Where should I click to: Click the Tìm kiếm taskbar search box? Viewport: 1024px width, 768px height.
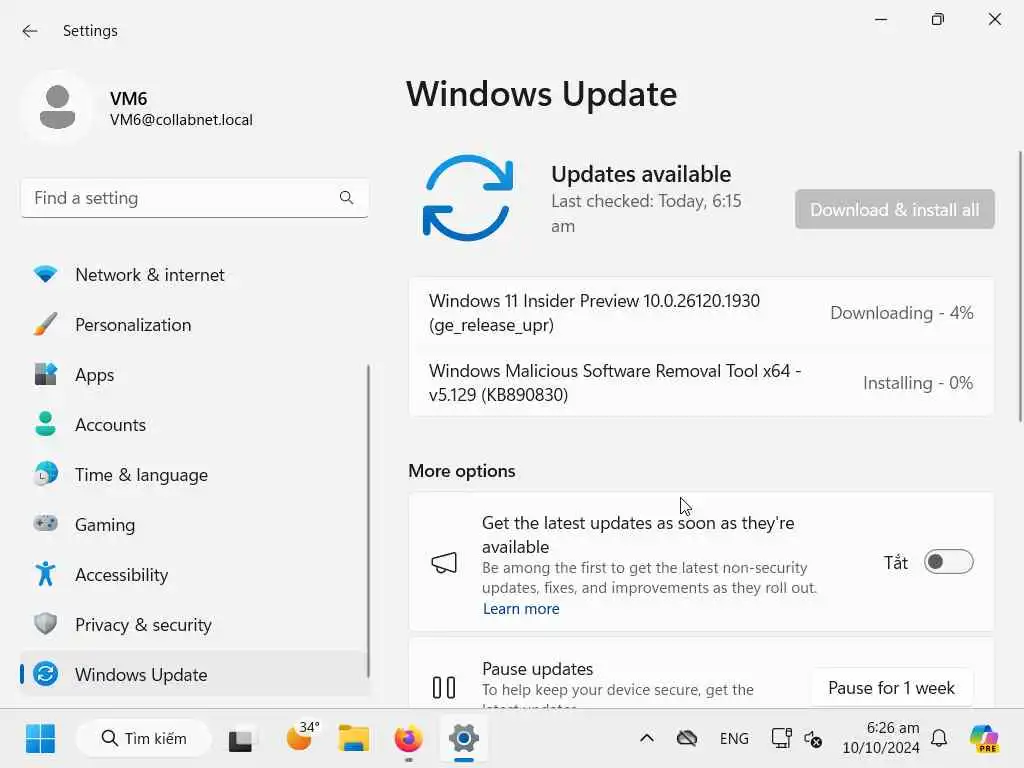click(144, 738)
